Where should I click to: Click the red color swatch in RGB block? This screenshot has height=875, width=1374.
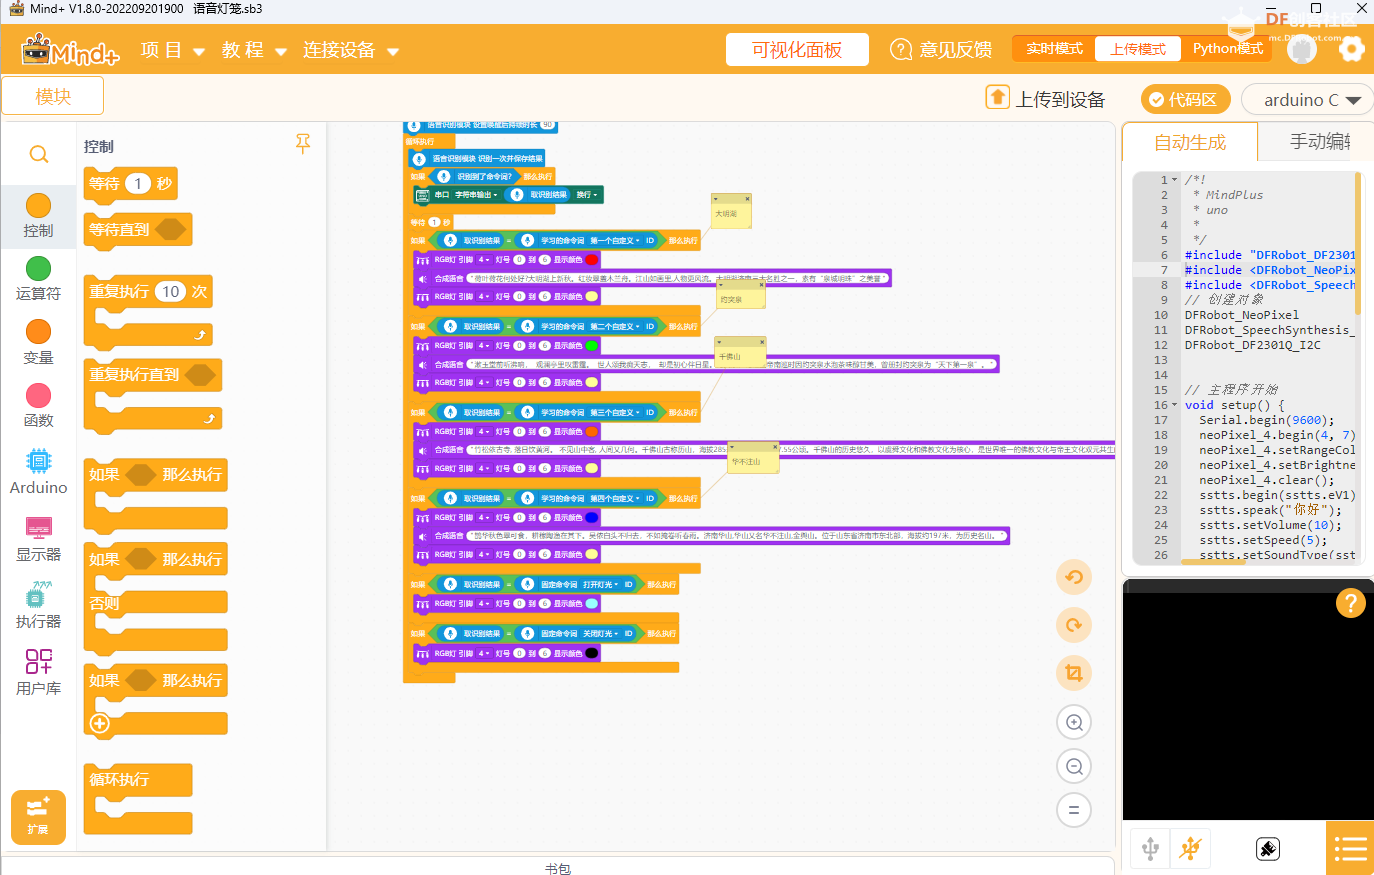click(x=592, y=260)
